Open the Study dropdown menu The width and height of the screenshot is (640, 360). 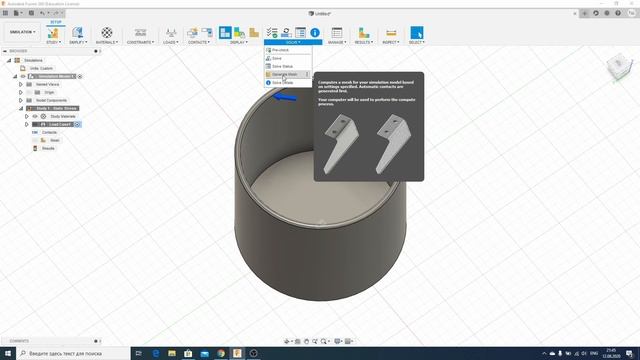tap(53, 42)
